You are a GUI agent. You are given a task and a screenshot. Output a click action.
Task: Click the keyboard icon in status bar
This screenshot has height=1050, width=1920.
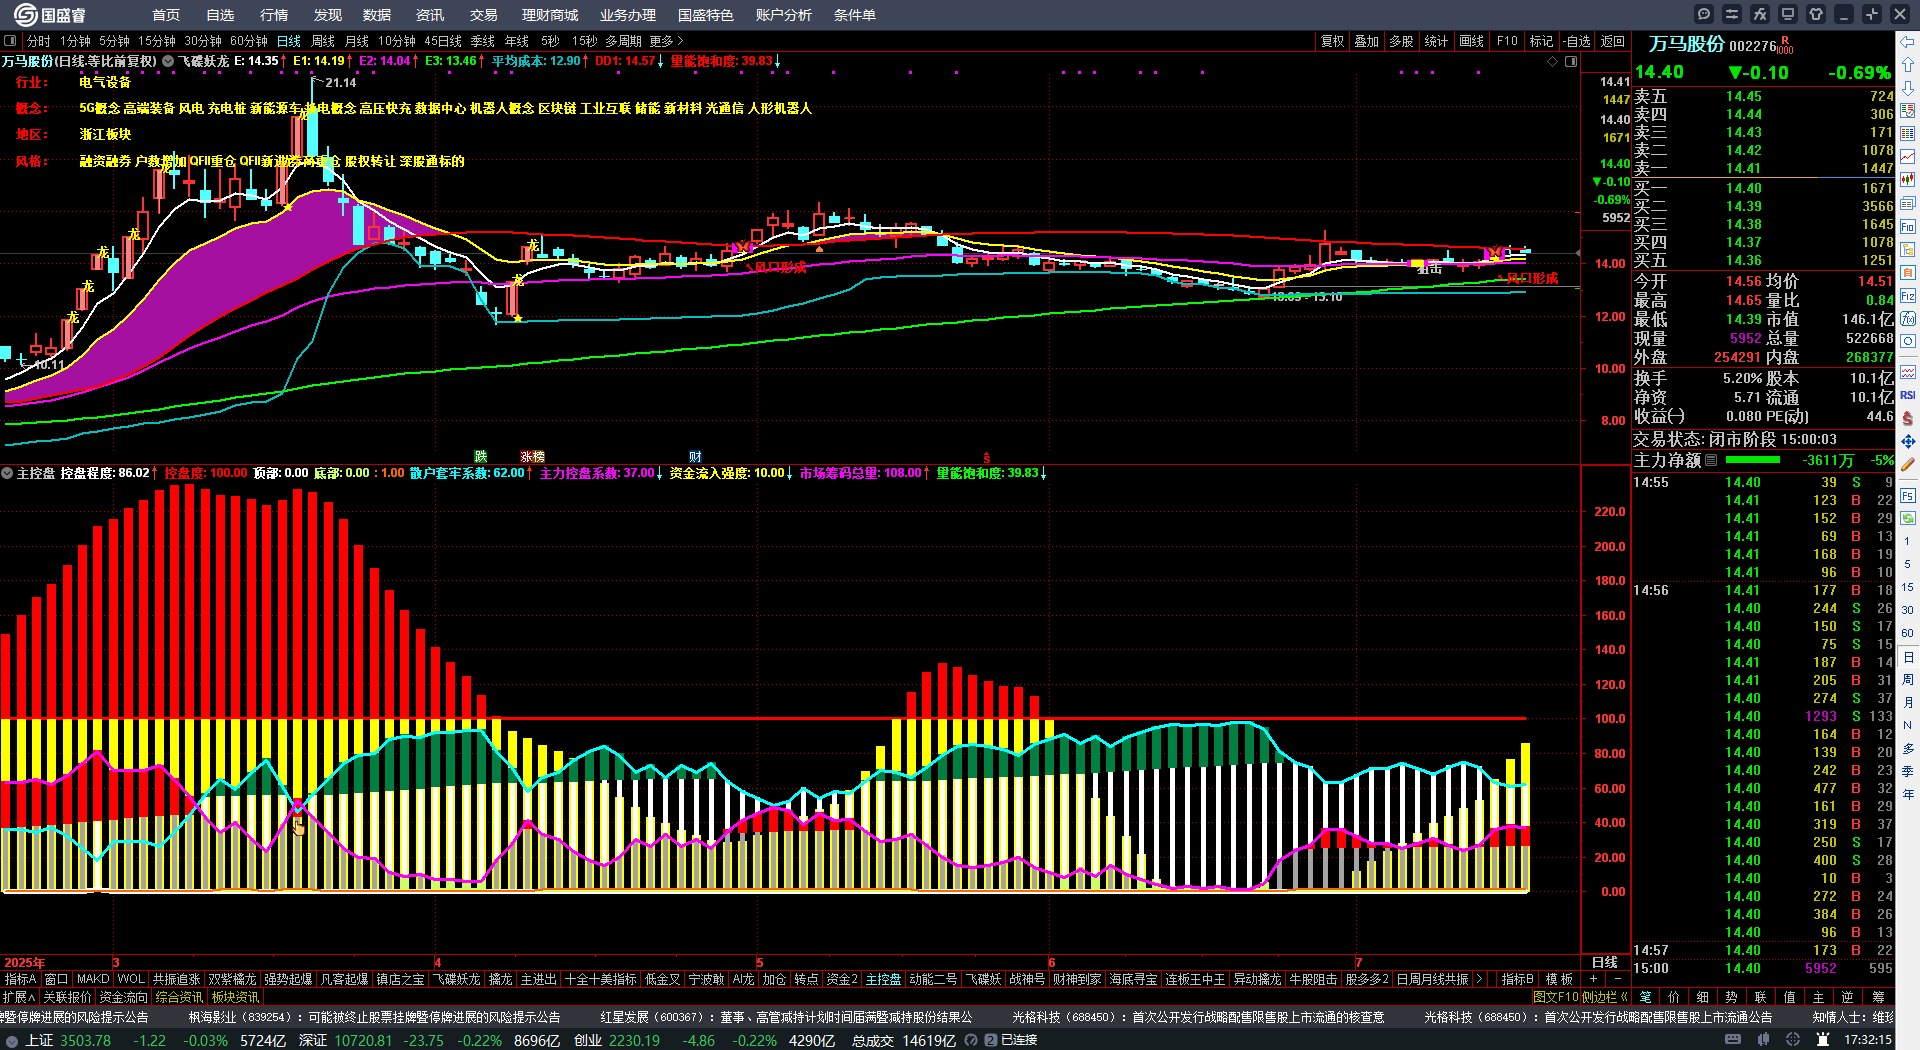tap(1733, 1040)
